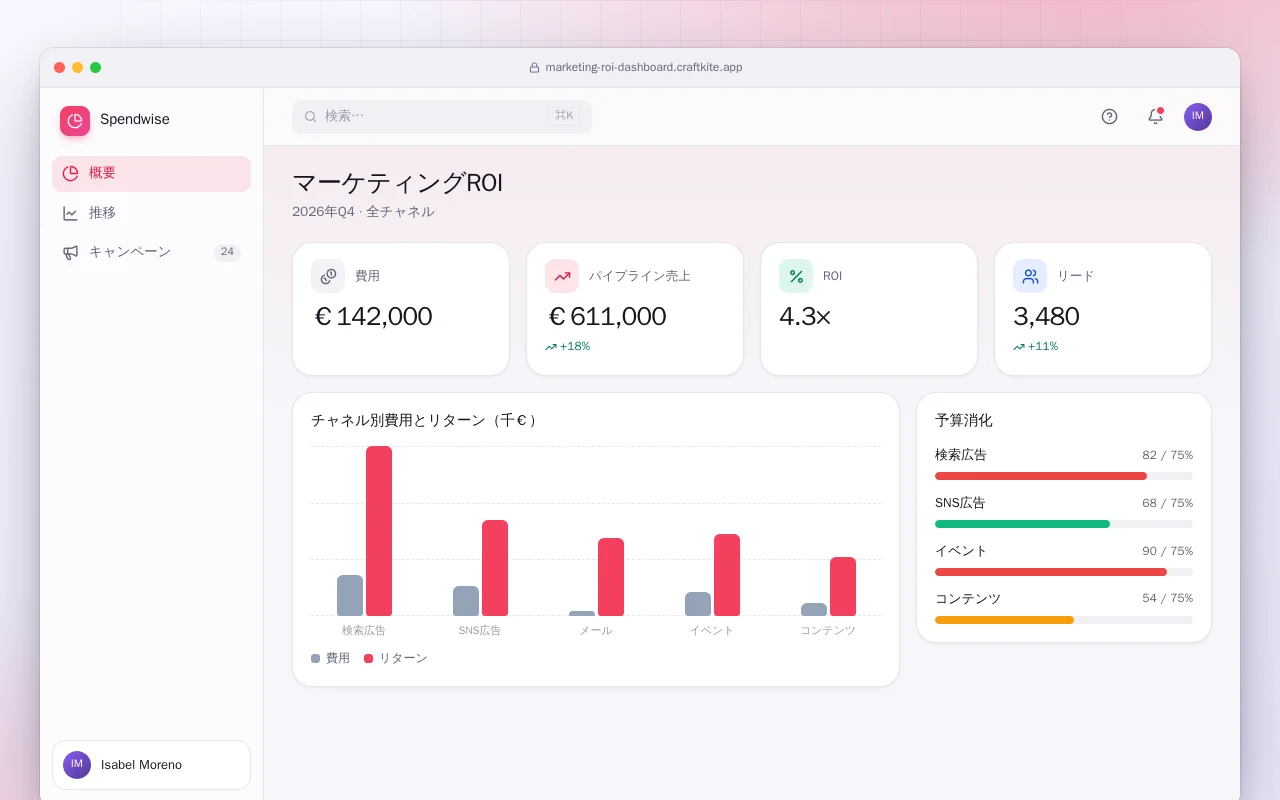Click the +11% trend indicator
Image resolution: width=1280 pixels, height=800 pixels.
point(1036,346)
